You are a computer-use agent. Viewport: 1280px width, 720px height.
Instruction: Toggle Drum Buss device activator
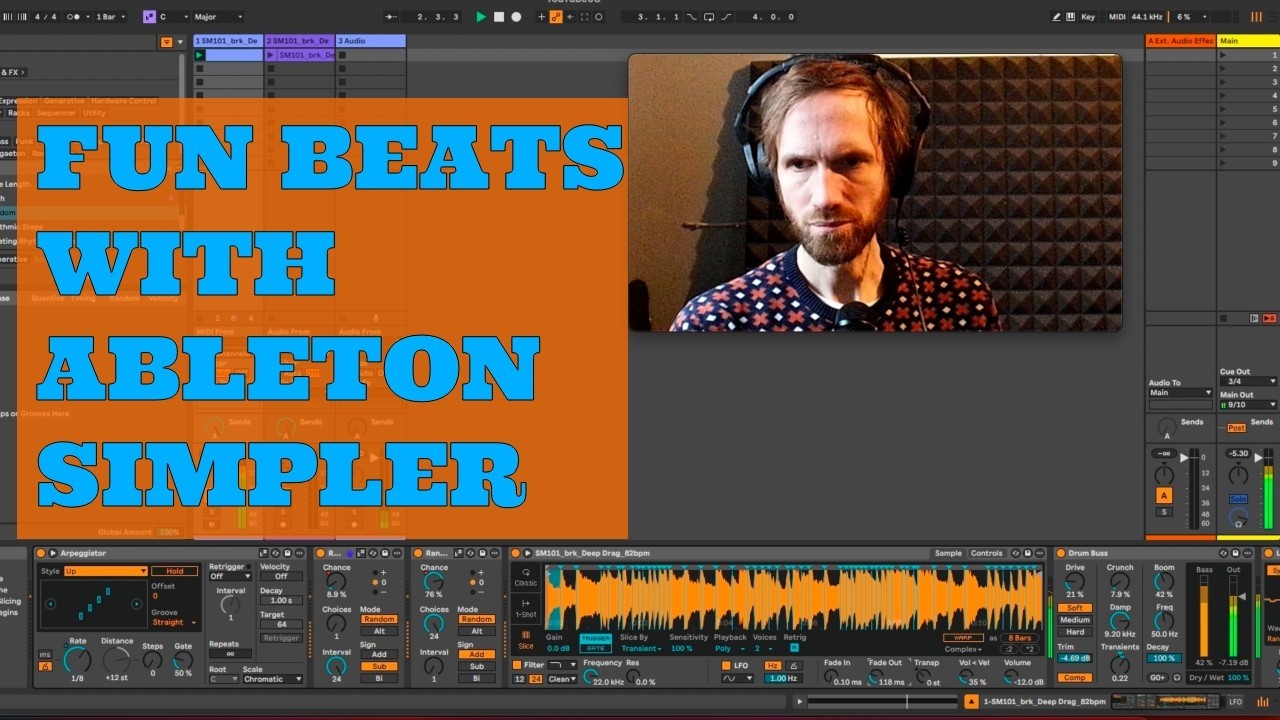[x=1060, y=553]
